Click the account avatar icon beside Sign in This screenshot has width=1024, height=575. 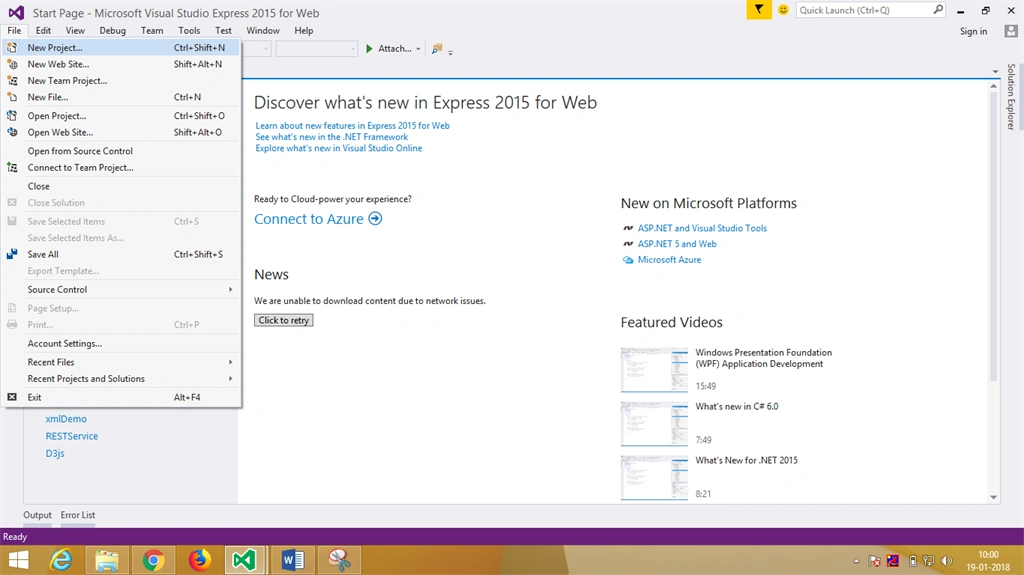click(x=1010, y=31)
